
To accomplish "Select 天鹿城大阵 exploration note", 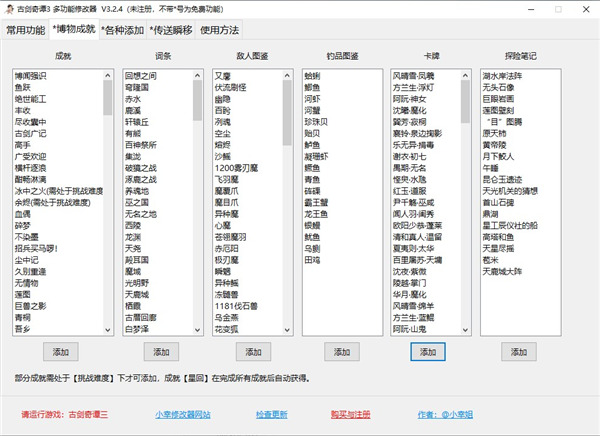I will [x=502, y=271].
